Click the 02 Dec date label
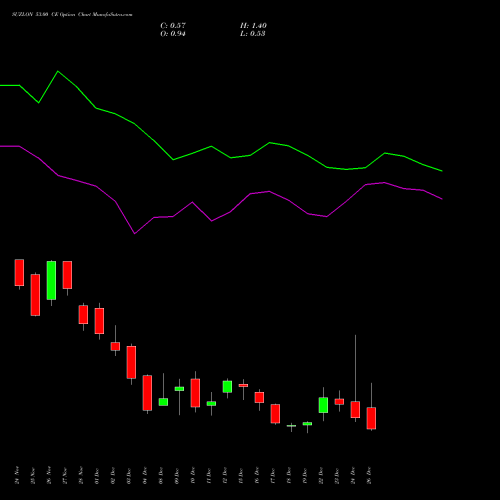Viewport: 500px width, 500px height. [113, 475]
